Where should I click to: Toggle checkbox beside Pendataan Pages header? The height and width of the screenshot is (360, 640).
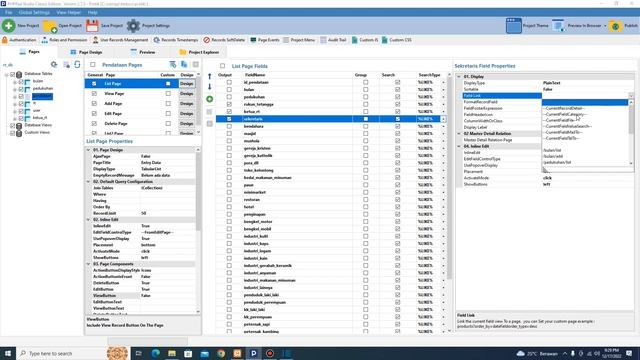pos(93,64)
